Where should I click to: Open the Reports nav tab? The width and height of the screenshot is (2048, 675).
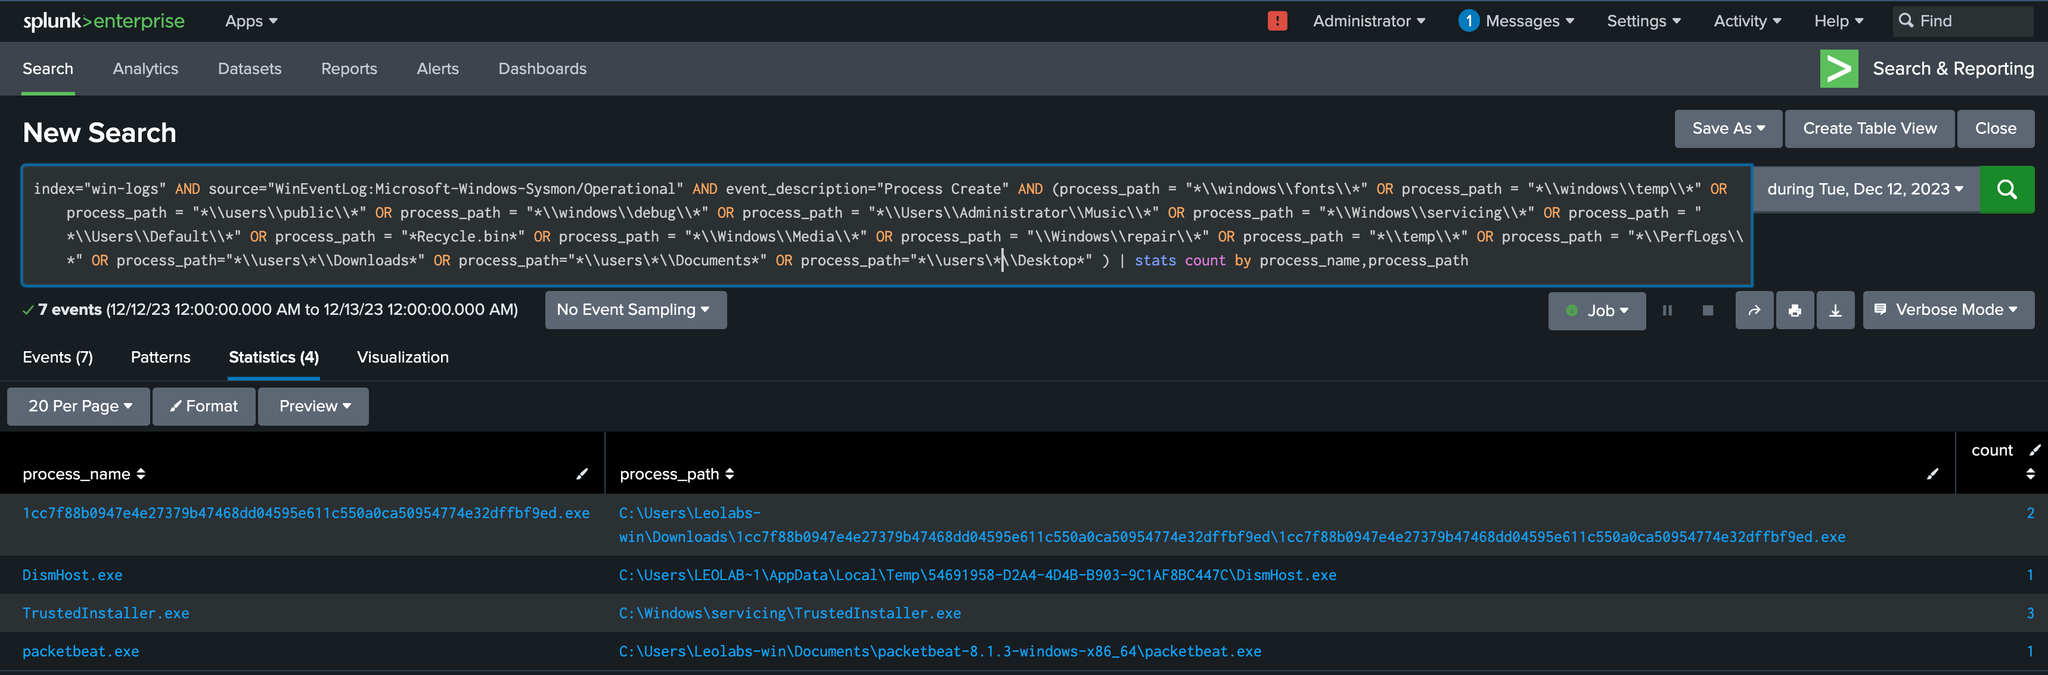tap(349, 69)
